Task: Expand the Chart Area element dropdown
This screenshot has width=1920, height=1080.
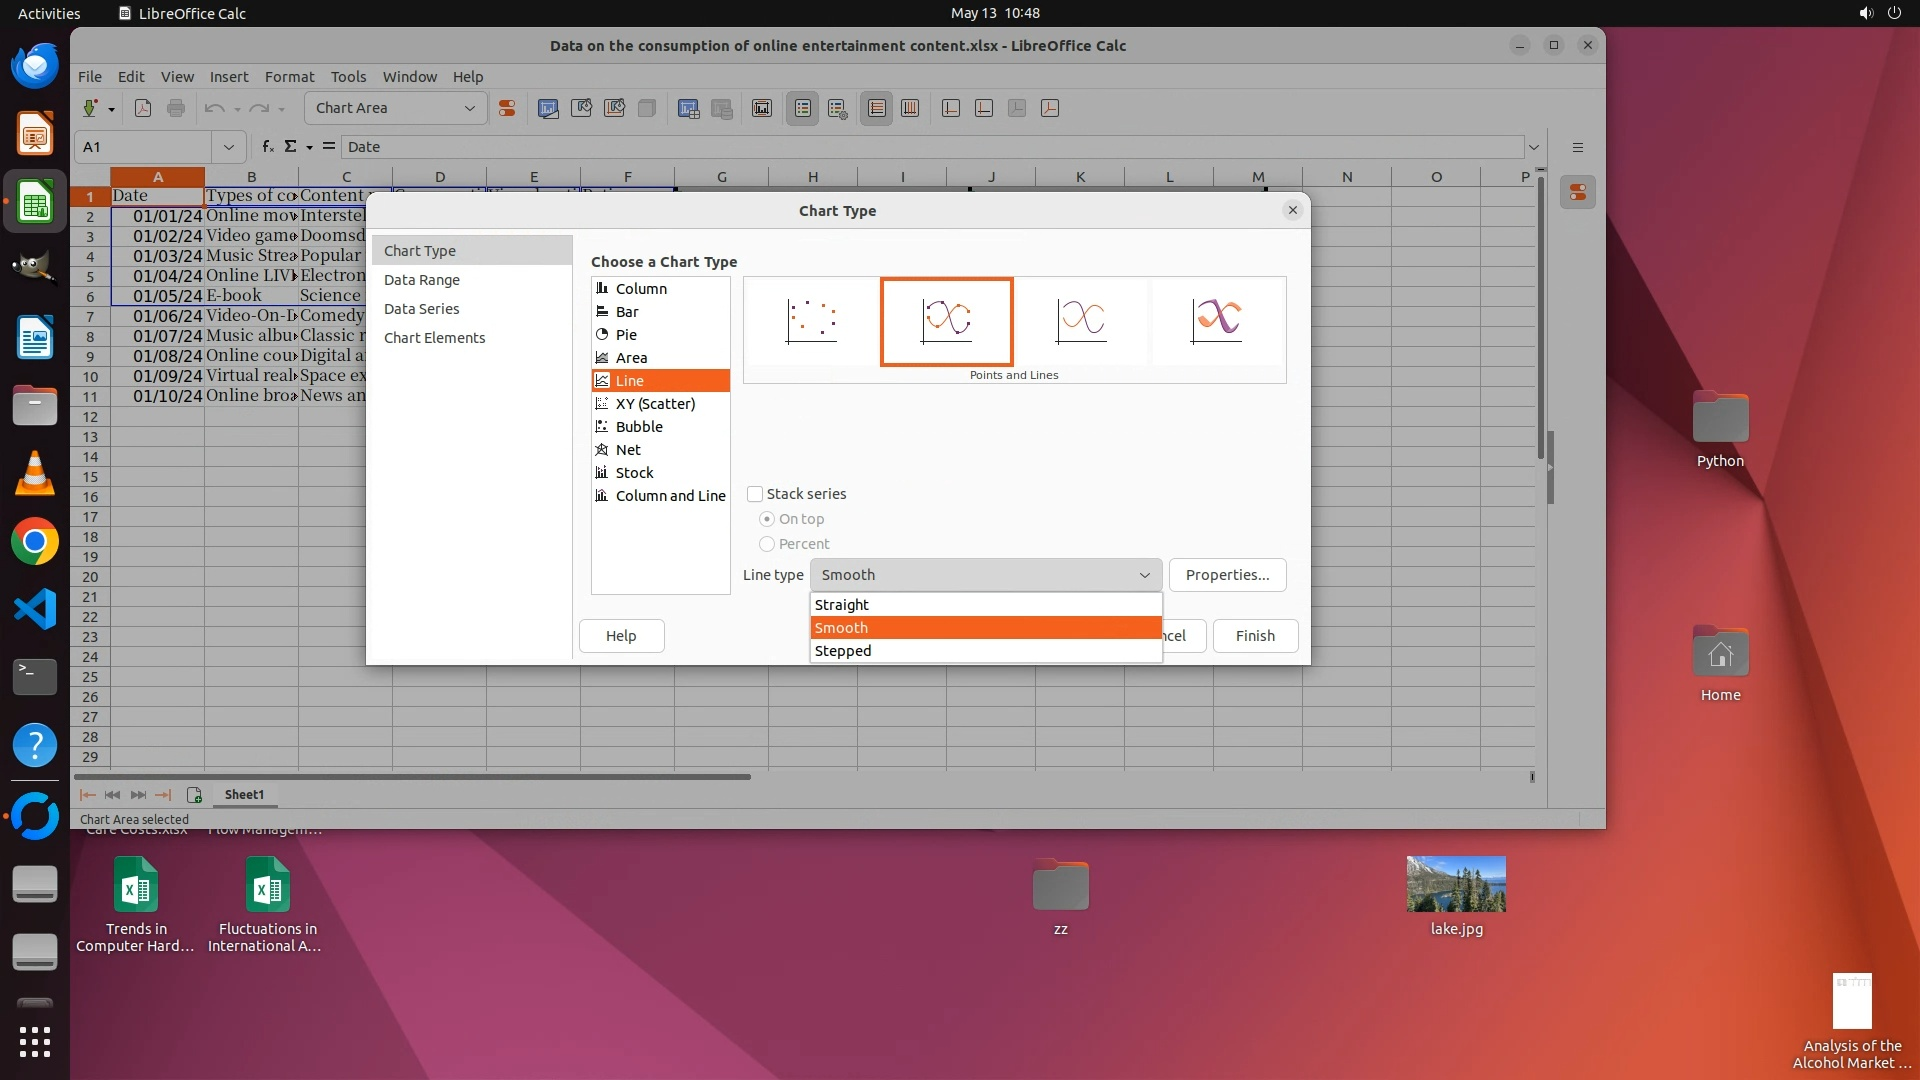Action: click(x=469, y=108)
